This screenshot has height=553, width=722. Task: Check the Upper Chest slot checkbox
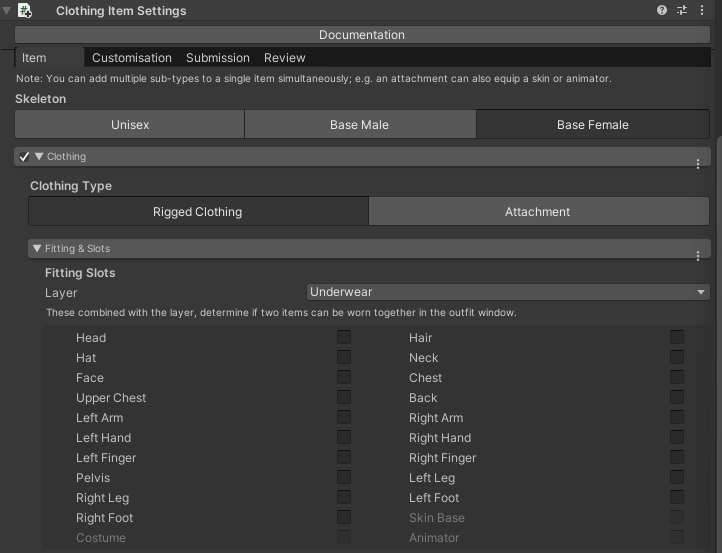pyautogui.click(x=344, y=398)
